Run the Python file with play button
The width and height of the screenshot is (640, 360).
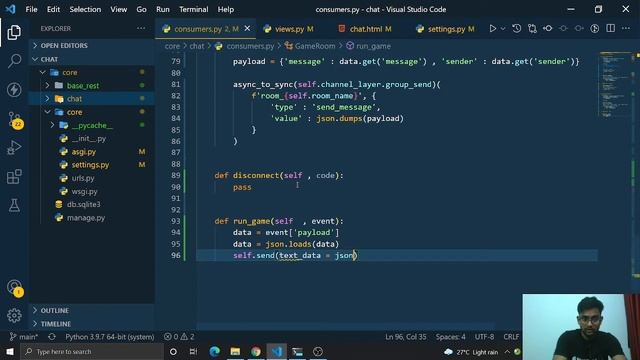pyautogui.click(x=493, y=29)
